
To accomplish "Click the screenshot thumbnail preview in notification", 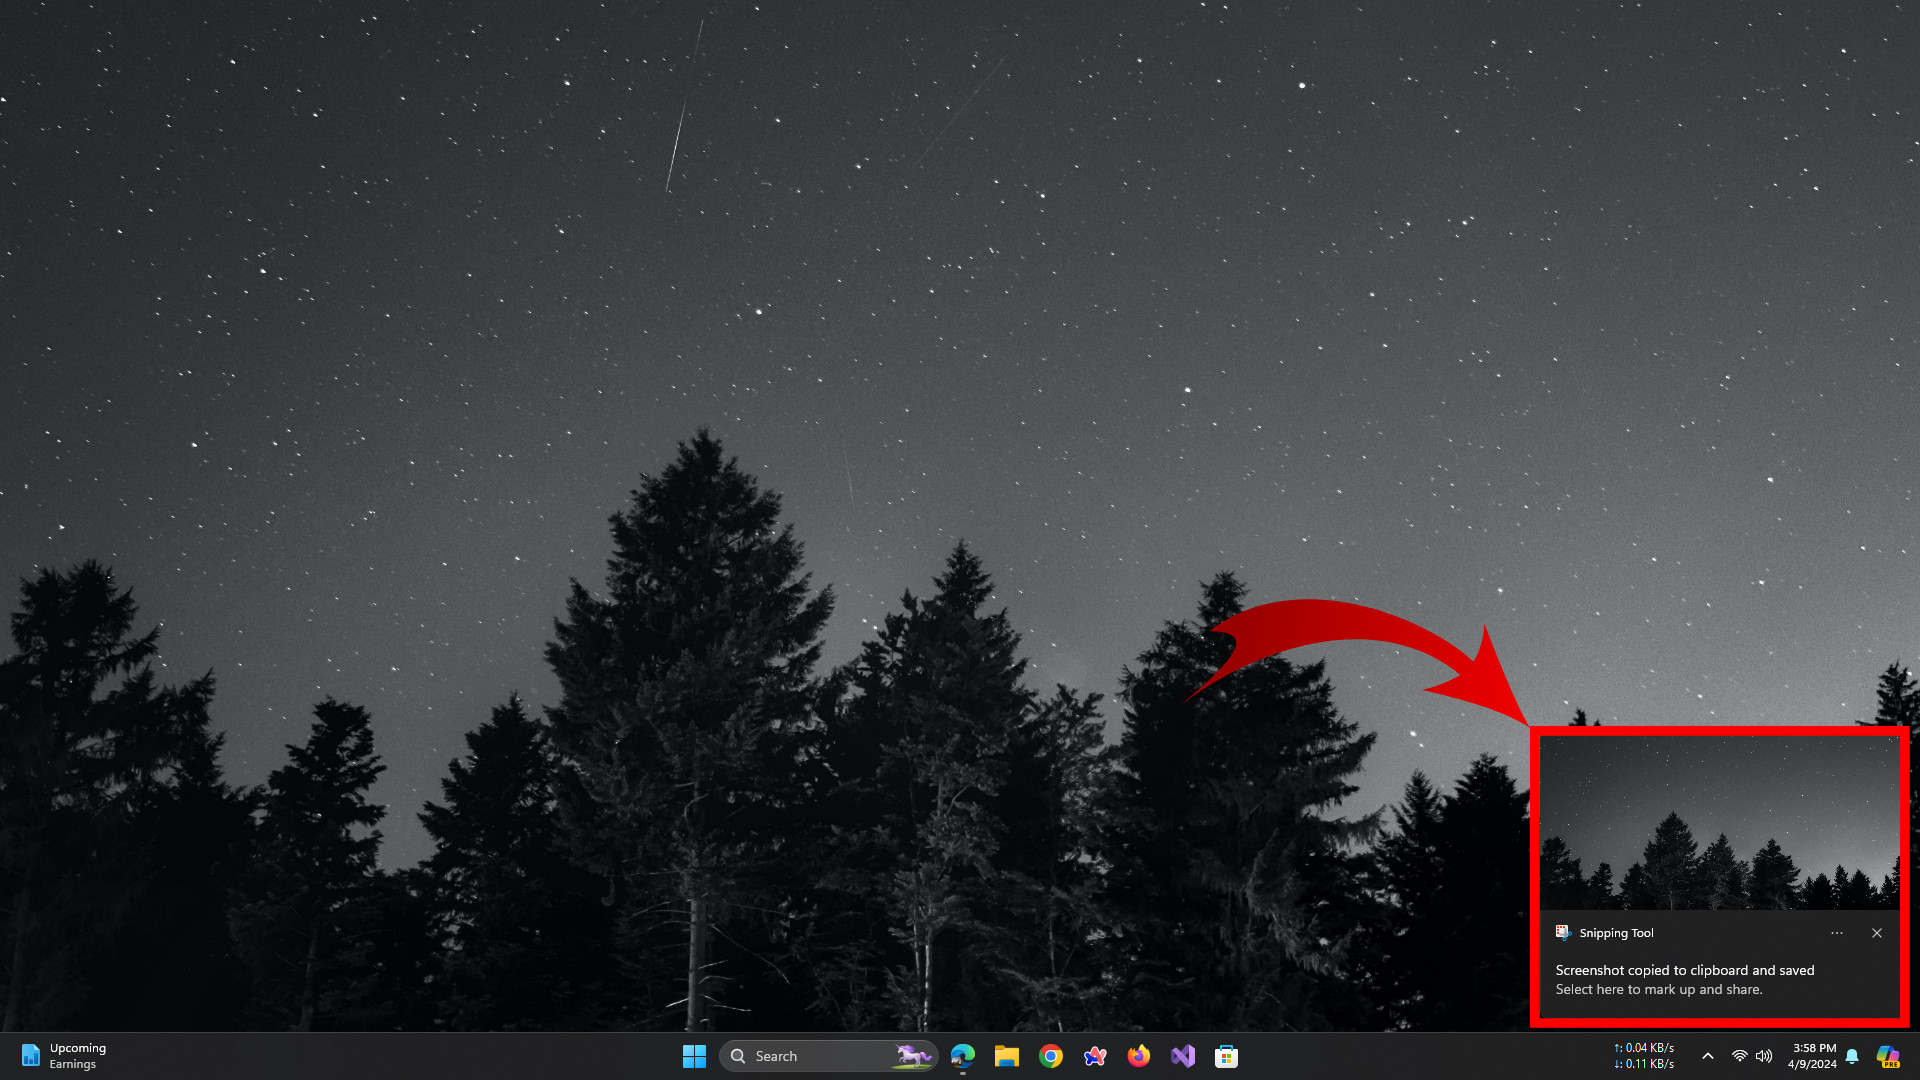I will pos(1719,822).
